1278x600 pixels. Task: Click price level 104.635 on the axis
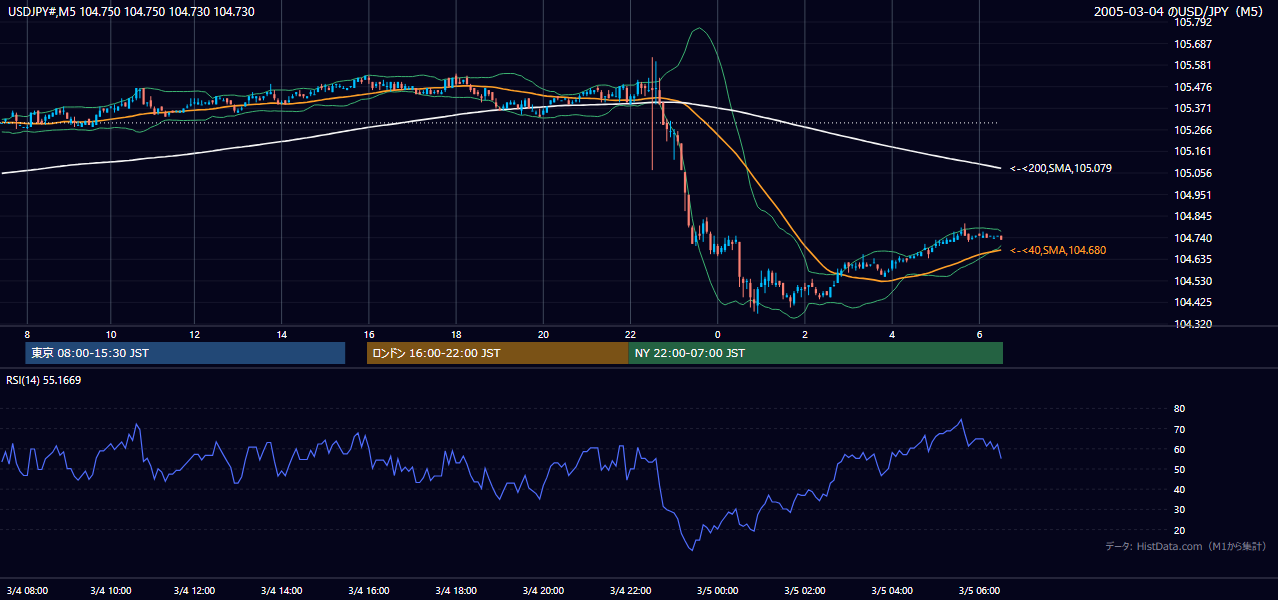click(1192, 259)
